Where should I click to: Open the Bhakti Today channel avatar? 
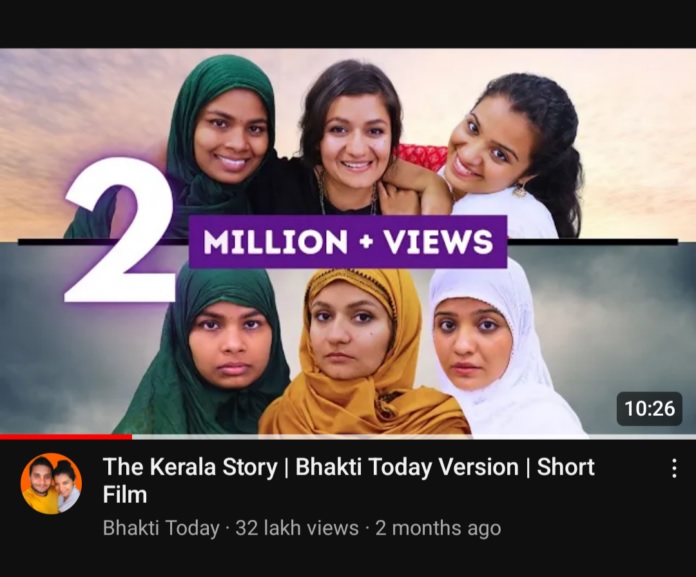point(51,484)
